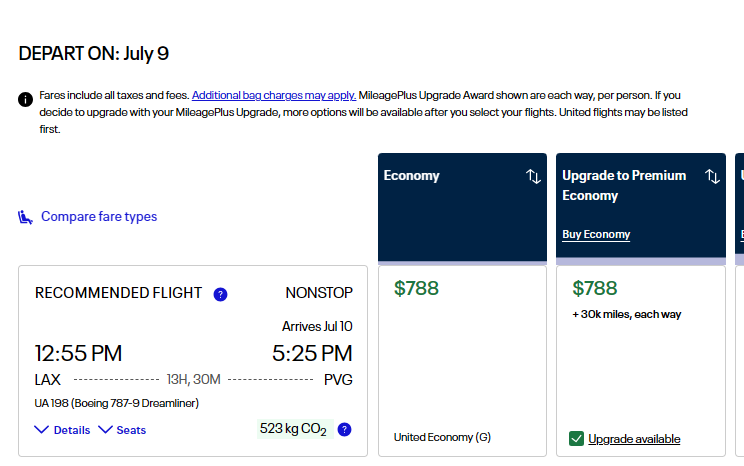Click the Buy Economy link
744x466 pixels.
click(596, 234)
